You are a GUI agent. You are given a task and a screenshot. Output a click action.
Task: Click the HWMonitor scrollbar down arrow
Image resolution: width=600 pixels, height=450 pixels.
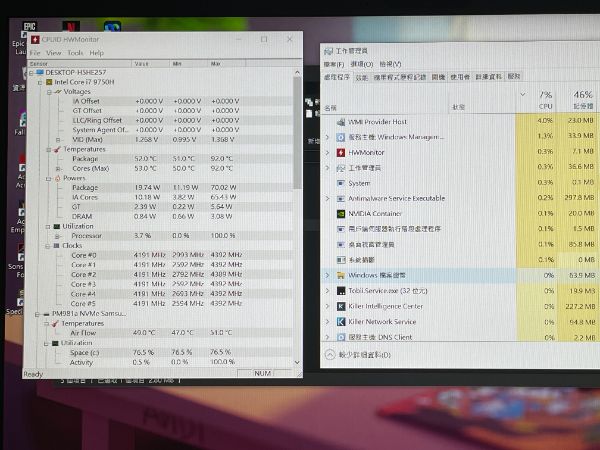pyautogui.click(x=297, y=362)
